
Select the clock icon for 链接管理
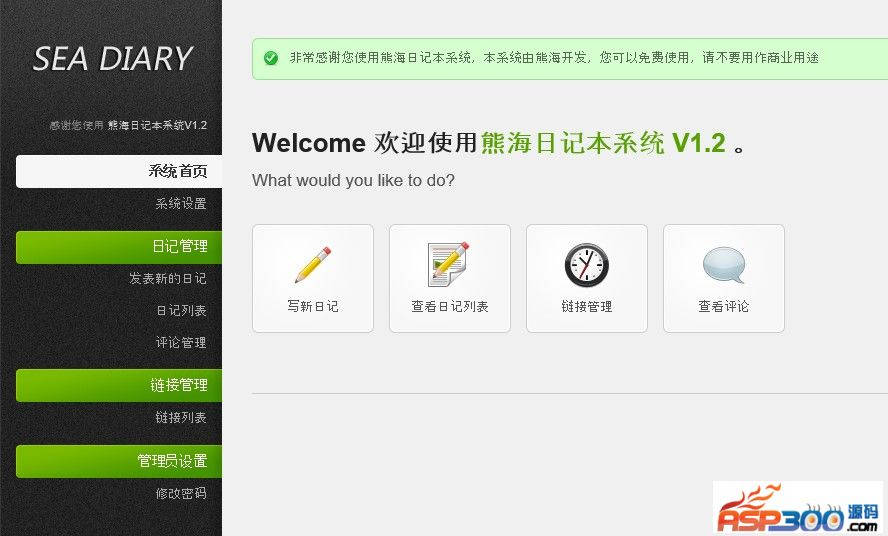pyautogui.click(x=587, y=265)
